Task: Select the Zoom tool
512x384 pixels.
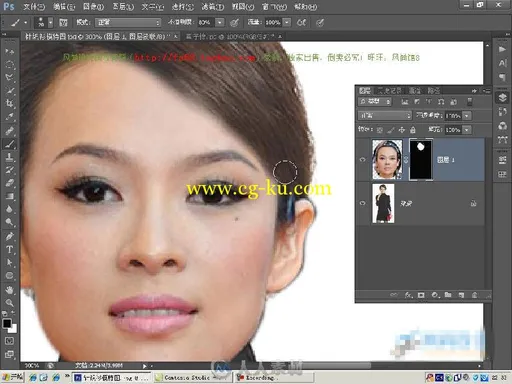Action: click(9, 303)
